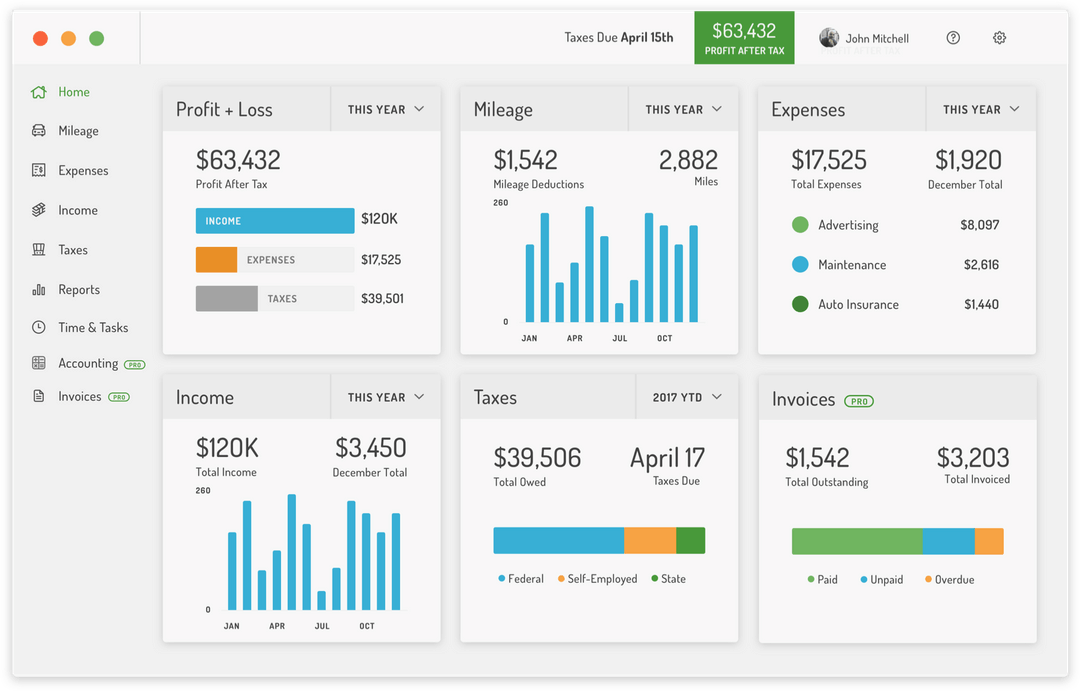
Task: Click the Income icon in the sidebar
Action: click(37, 210)
